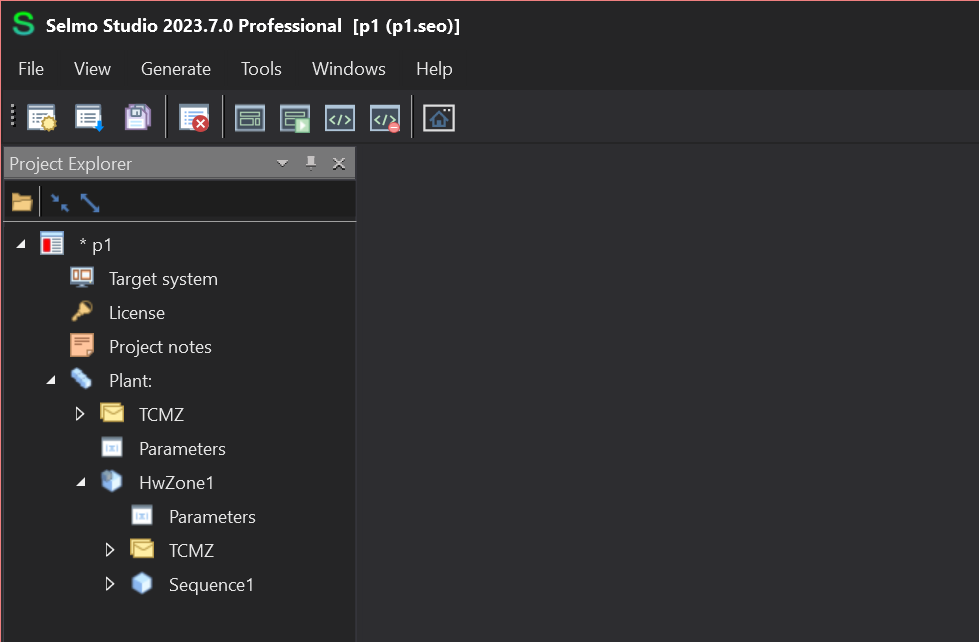Click the open/import project toolbar icon
979x642 pixels.
click(x=89, y=117)
